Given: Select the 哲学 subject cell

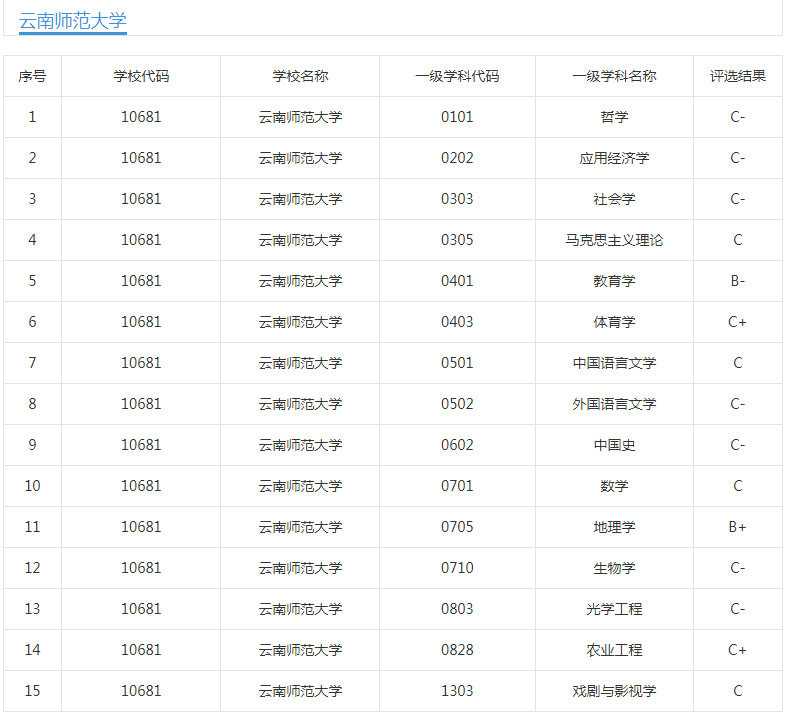Looking at the screenshot, I should pos(614,117).
